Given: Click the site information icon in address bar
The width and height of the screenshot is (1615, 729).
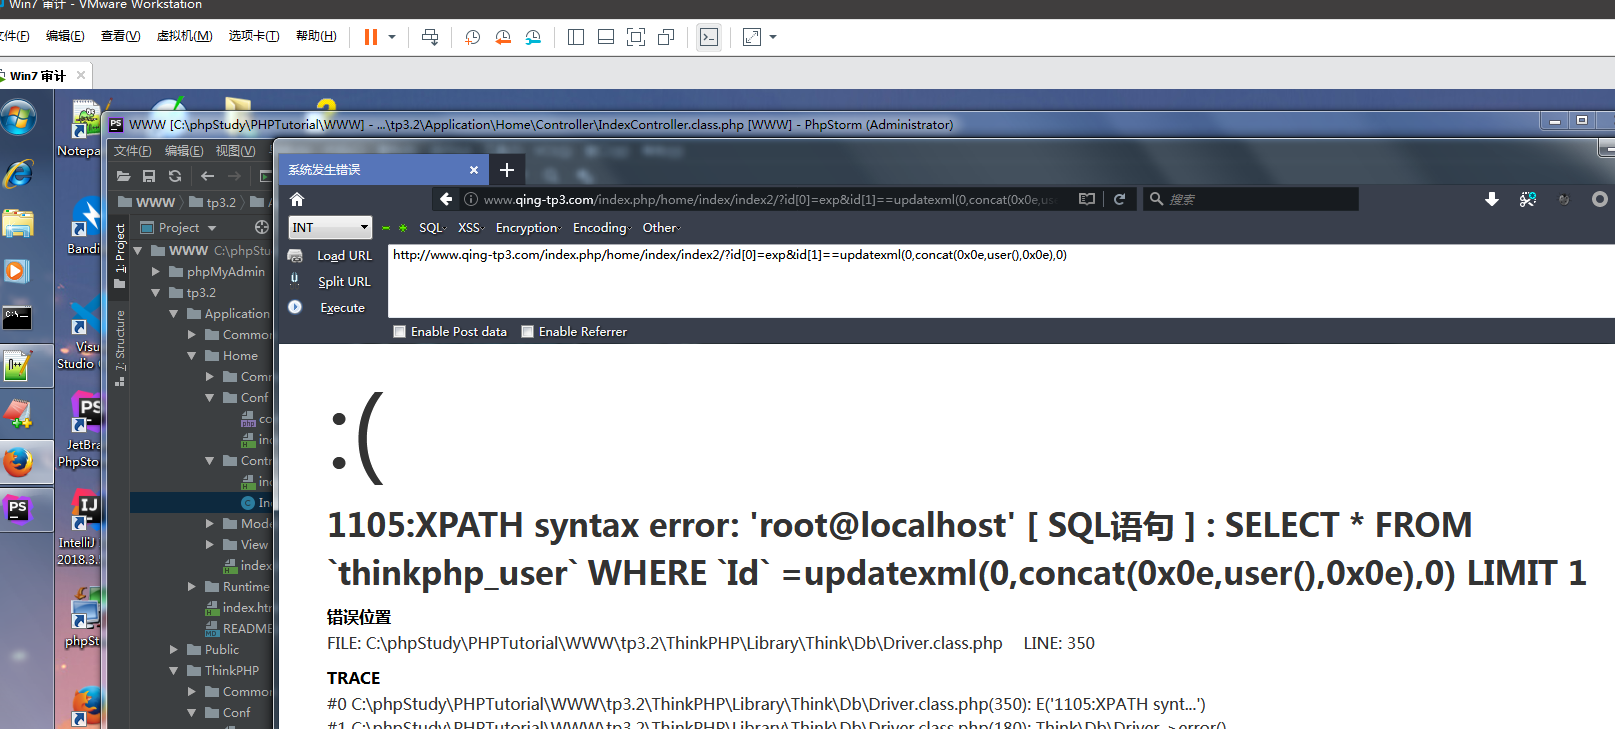Looking at the screenshot, I should click(x=471, y=199).
